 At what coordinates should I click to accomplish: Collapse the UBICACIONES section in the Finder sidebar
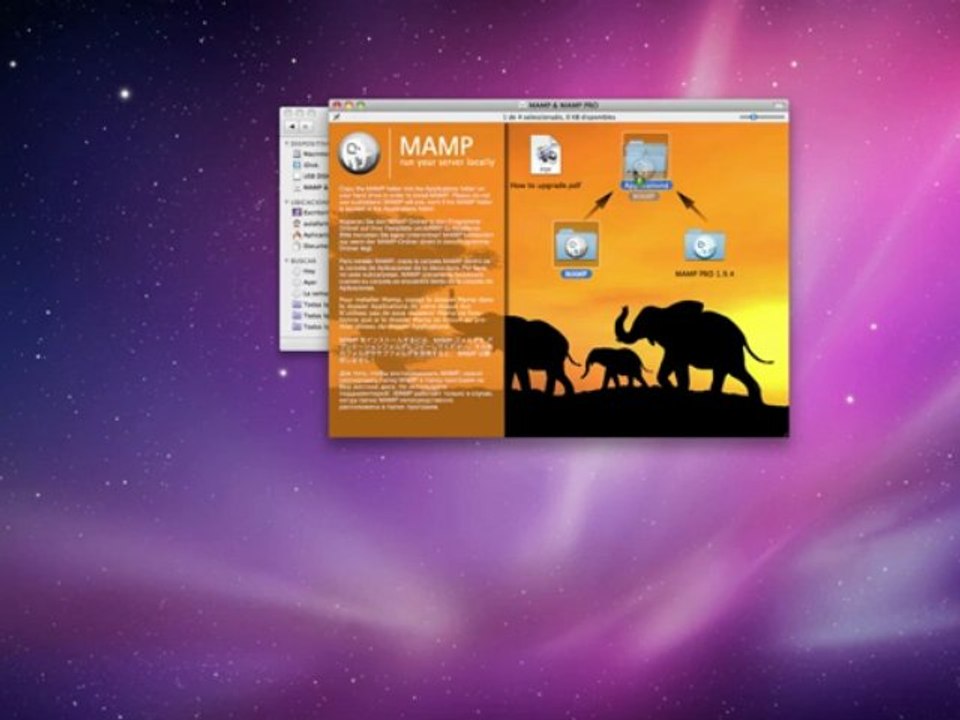287,201
